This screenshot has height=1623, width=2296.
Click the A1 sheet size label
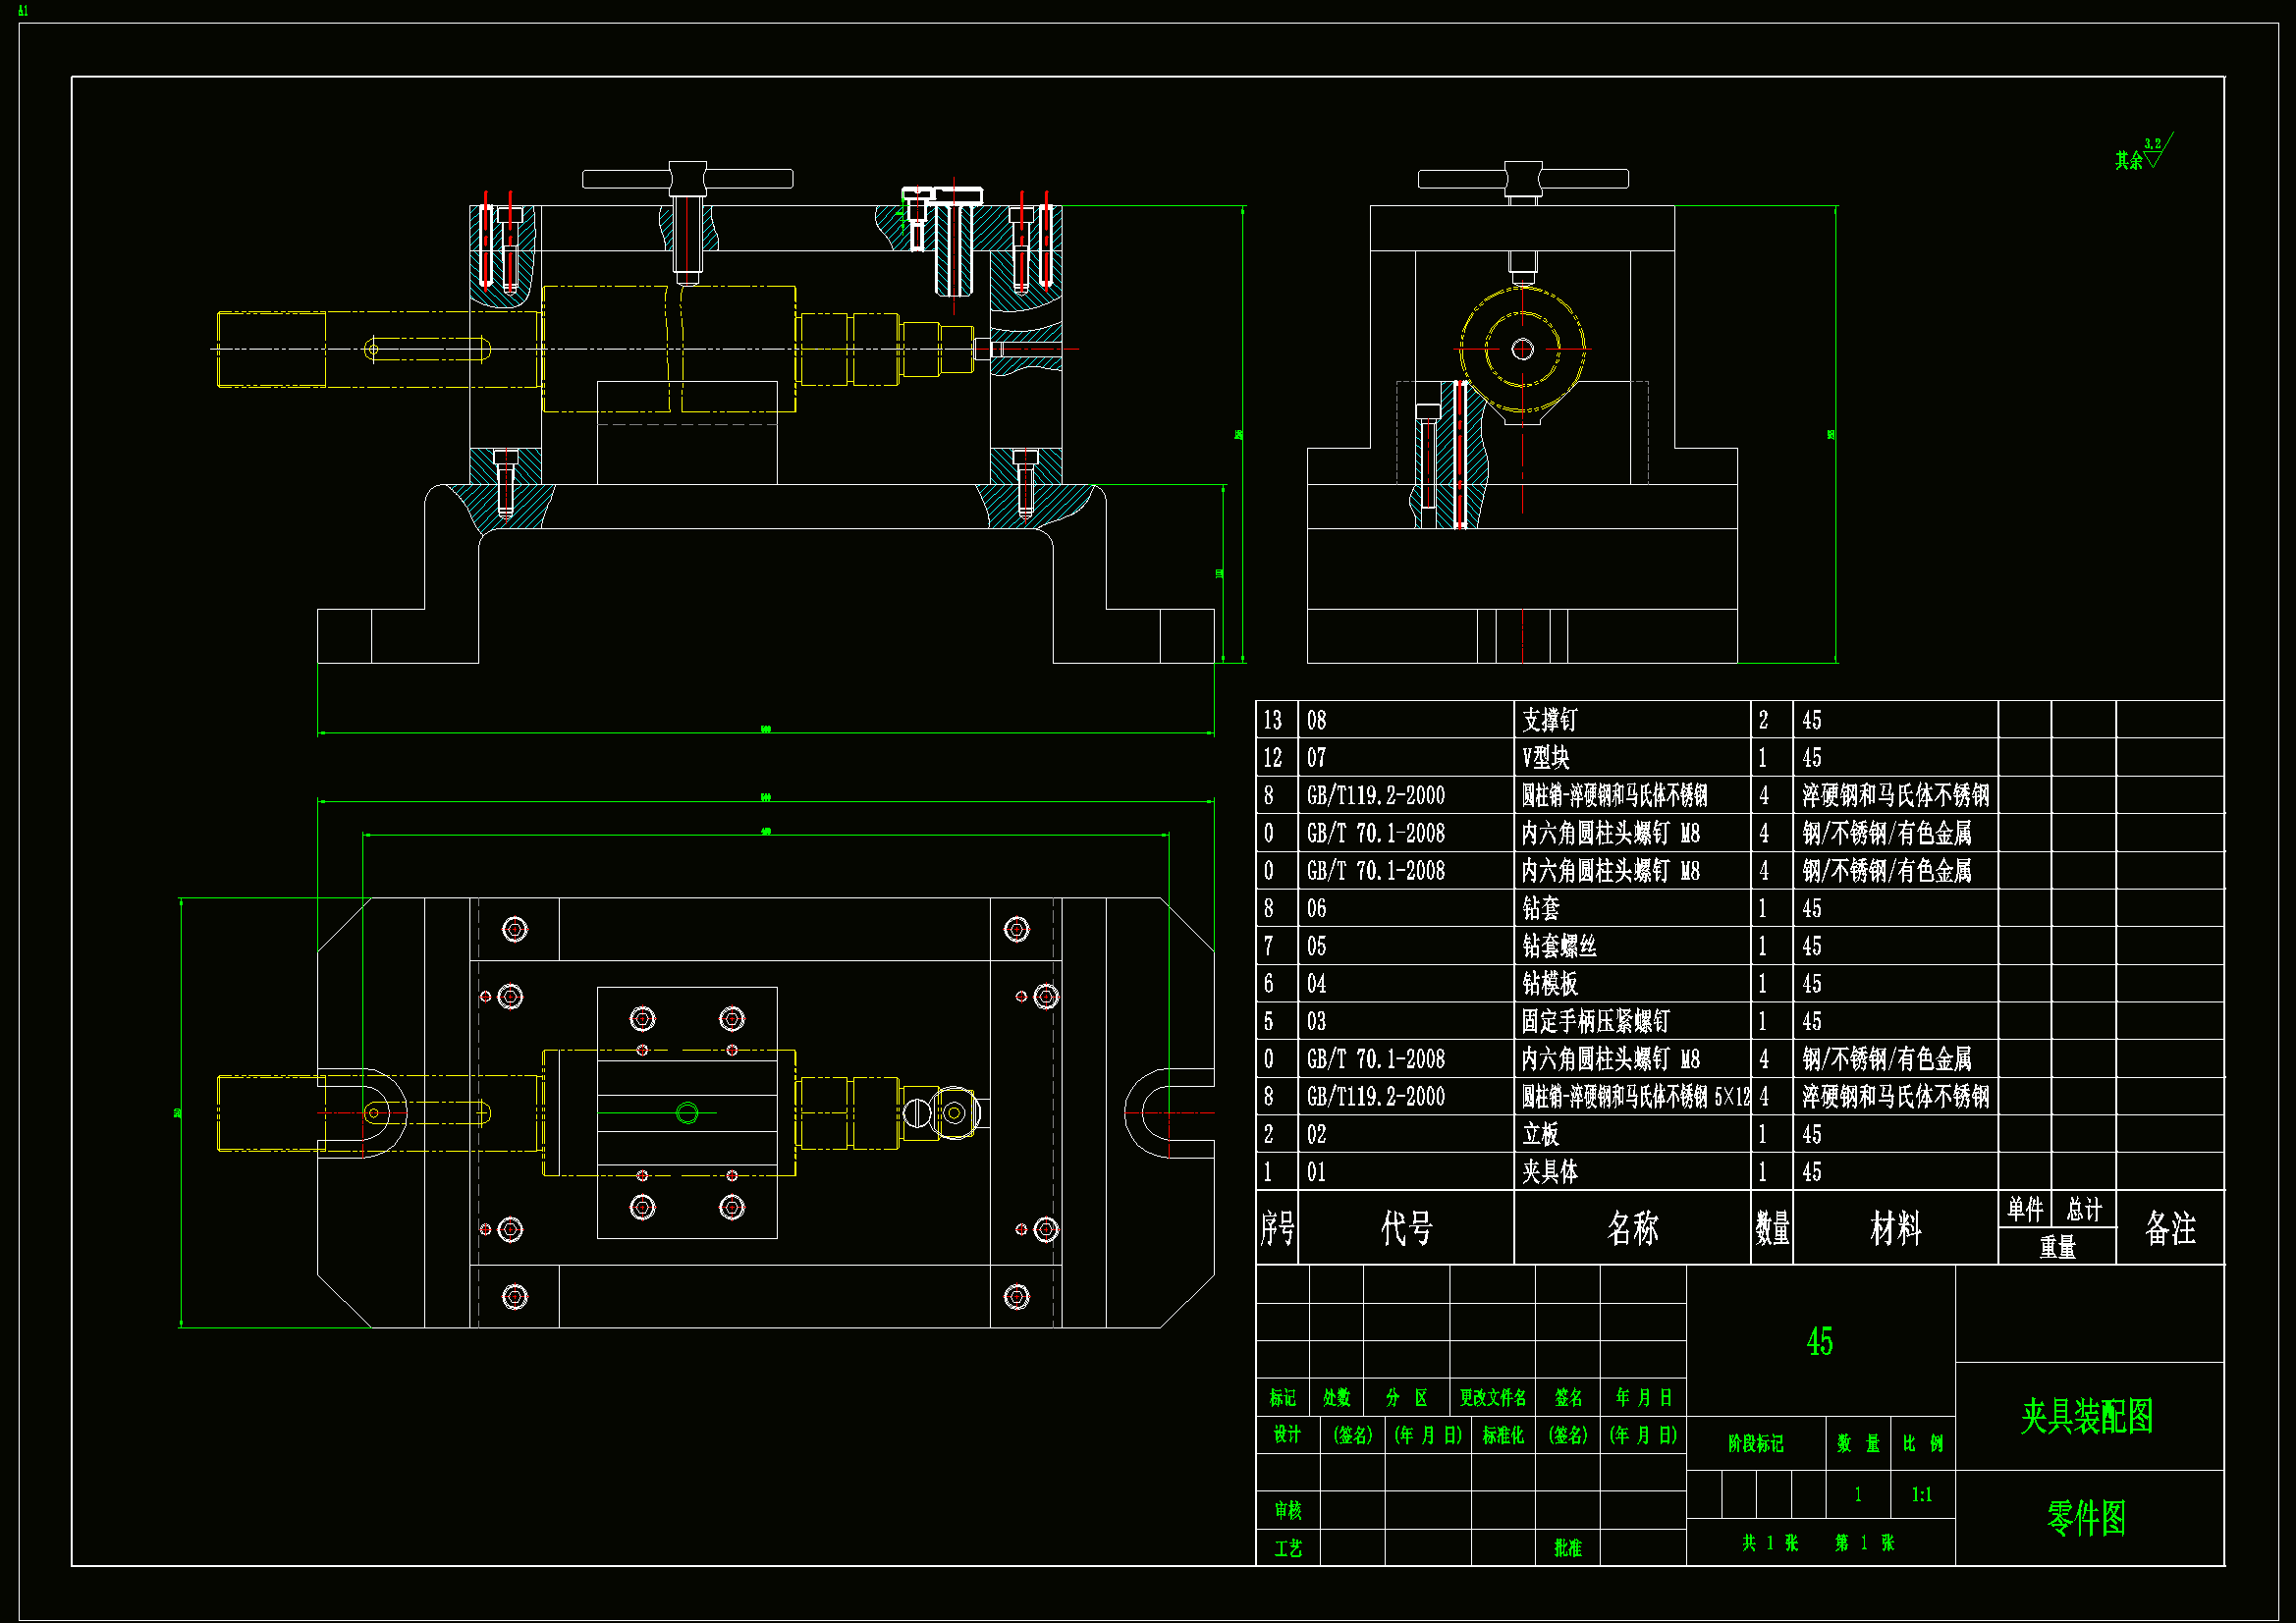pyautogui.click(x=23, y=11)
